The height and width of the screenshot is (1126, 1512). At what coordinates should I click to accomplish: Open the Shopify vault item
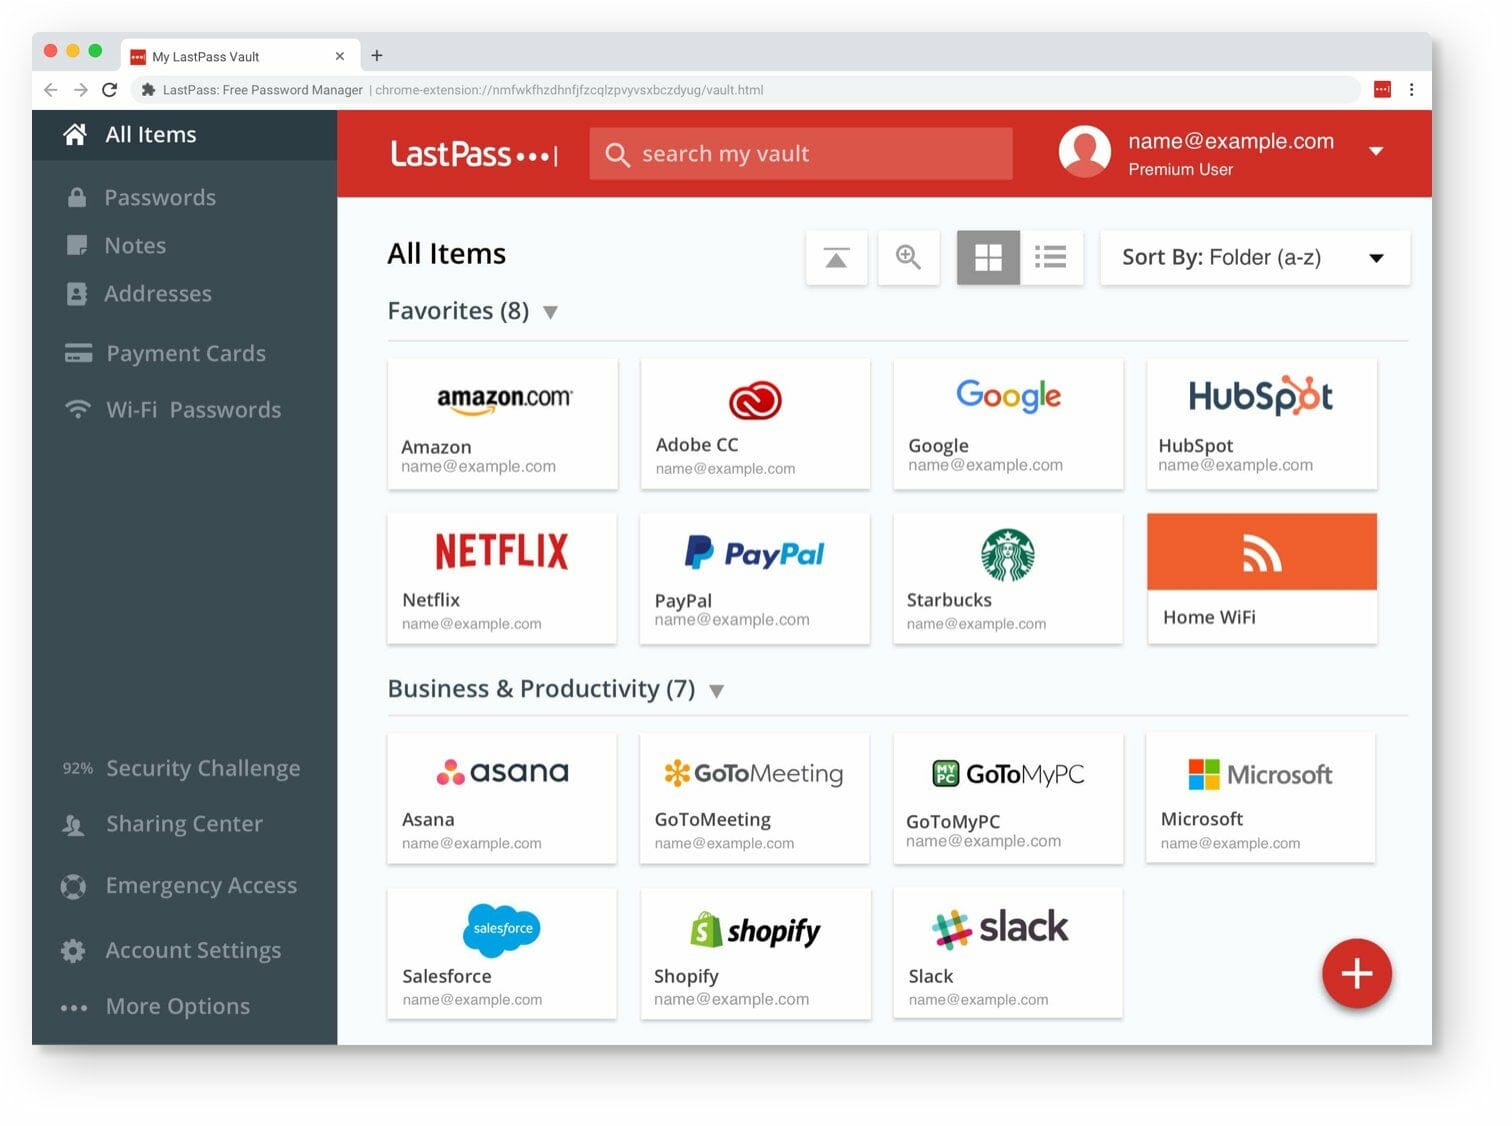[755, 953]
